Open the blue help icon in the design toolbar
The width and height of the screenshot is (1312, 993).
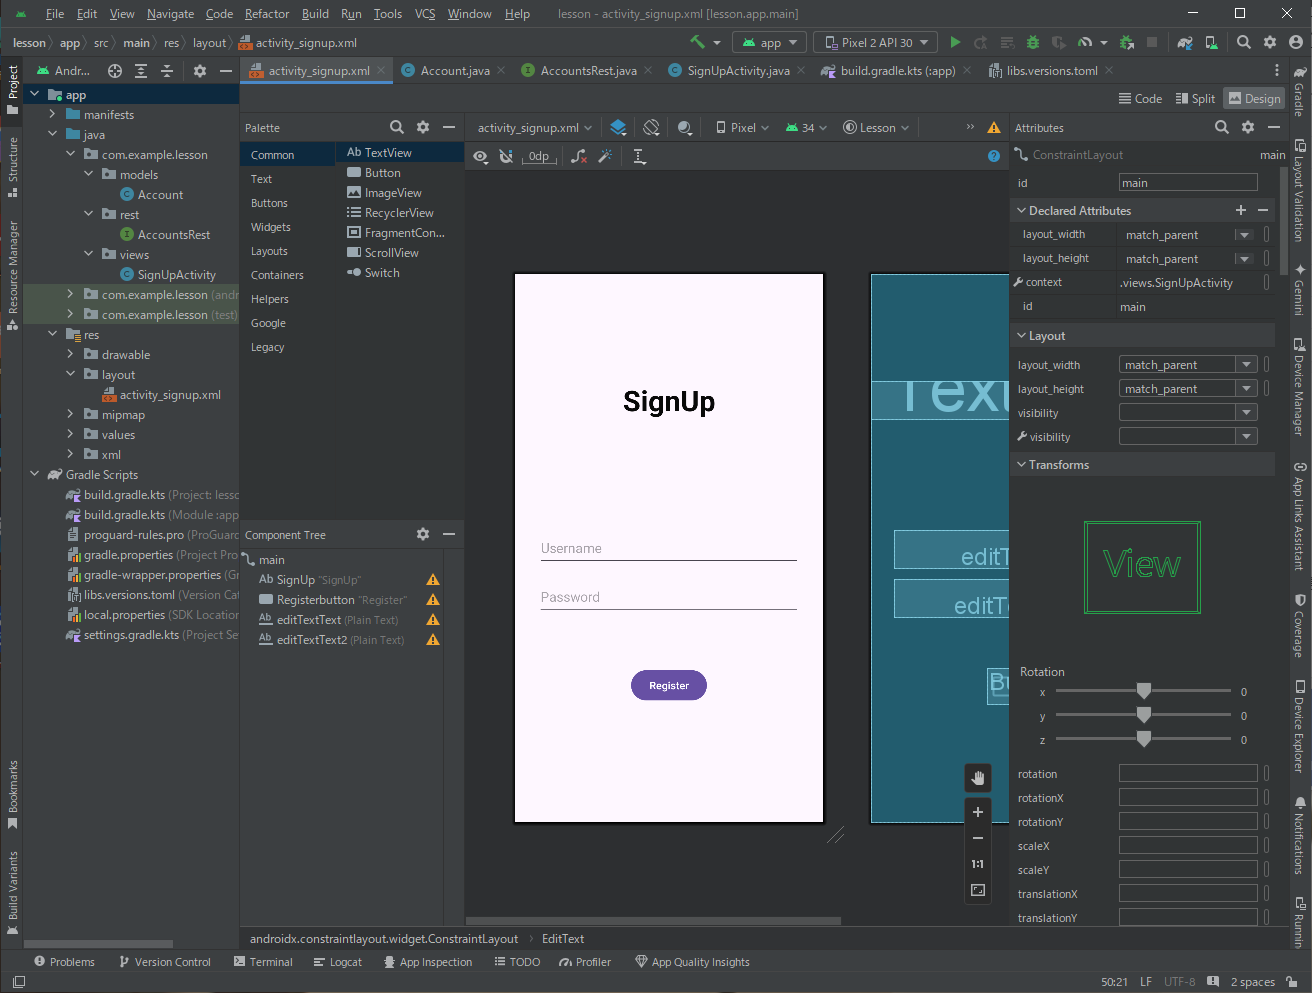coord(994,156)
